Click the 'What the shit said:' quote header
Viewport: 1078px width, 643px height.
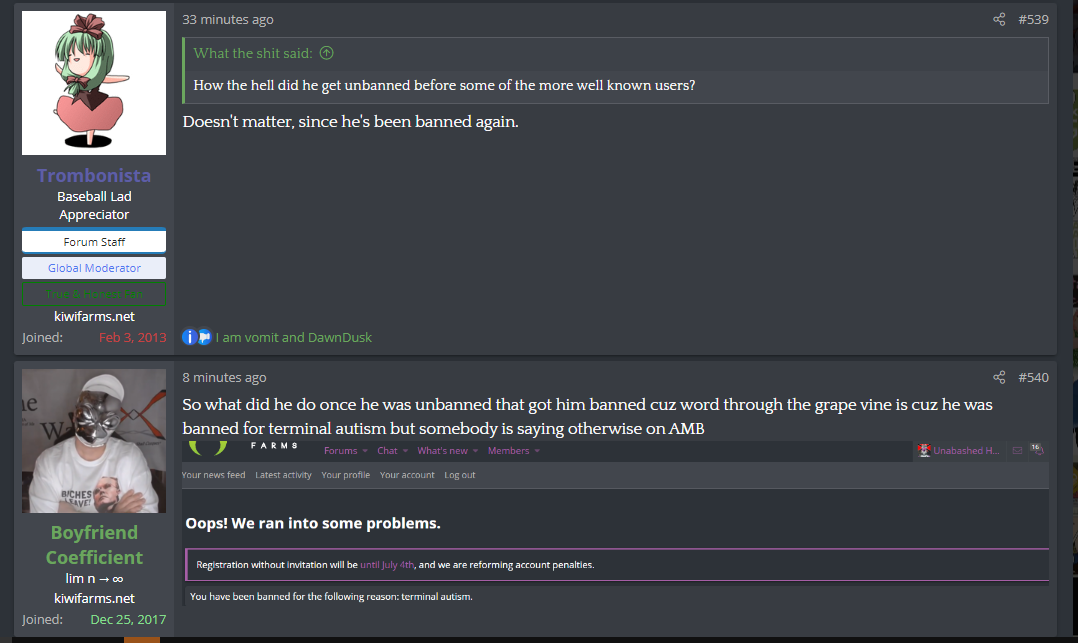tap(253, 53)
